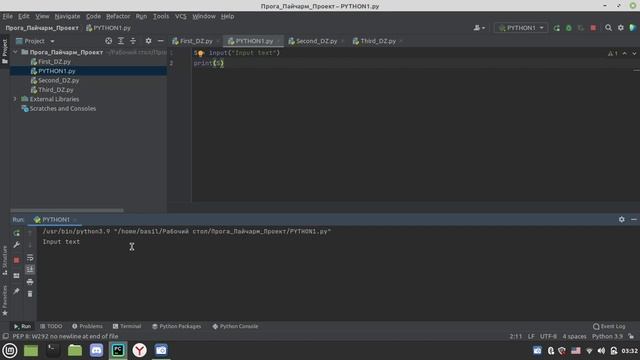The image size is (640, 360).
Task: Select Third_DZ.py in project tree
Action: point(56,90)
